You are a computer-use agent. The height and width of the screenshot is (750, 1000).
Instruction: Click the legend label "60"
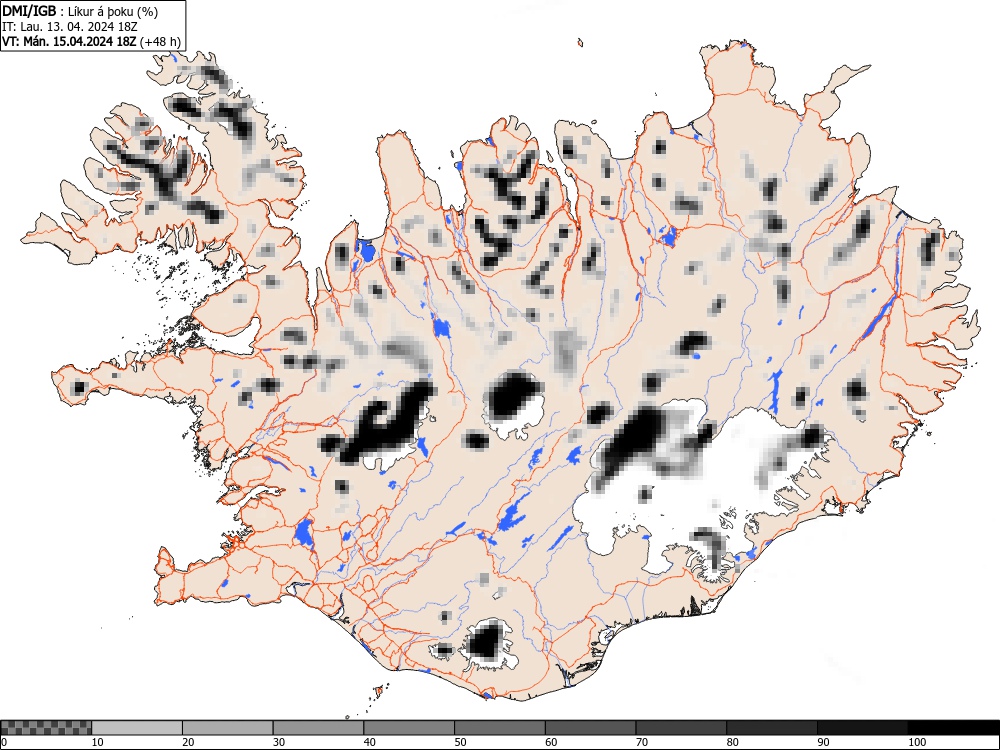[551, 742]
